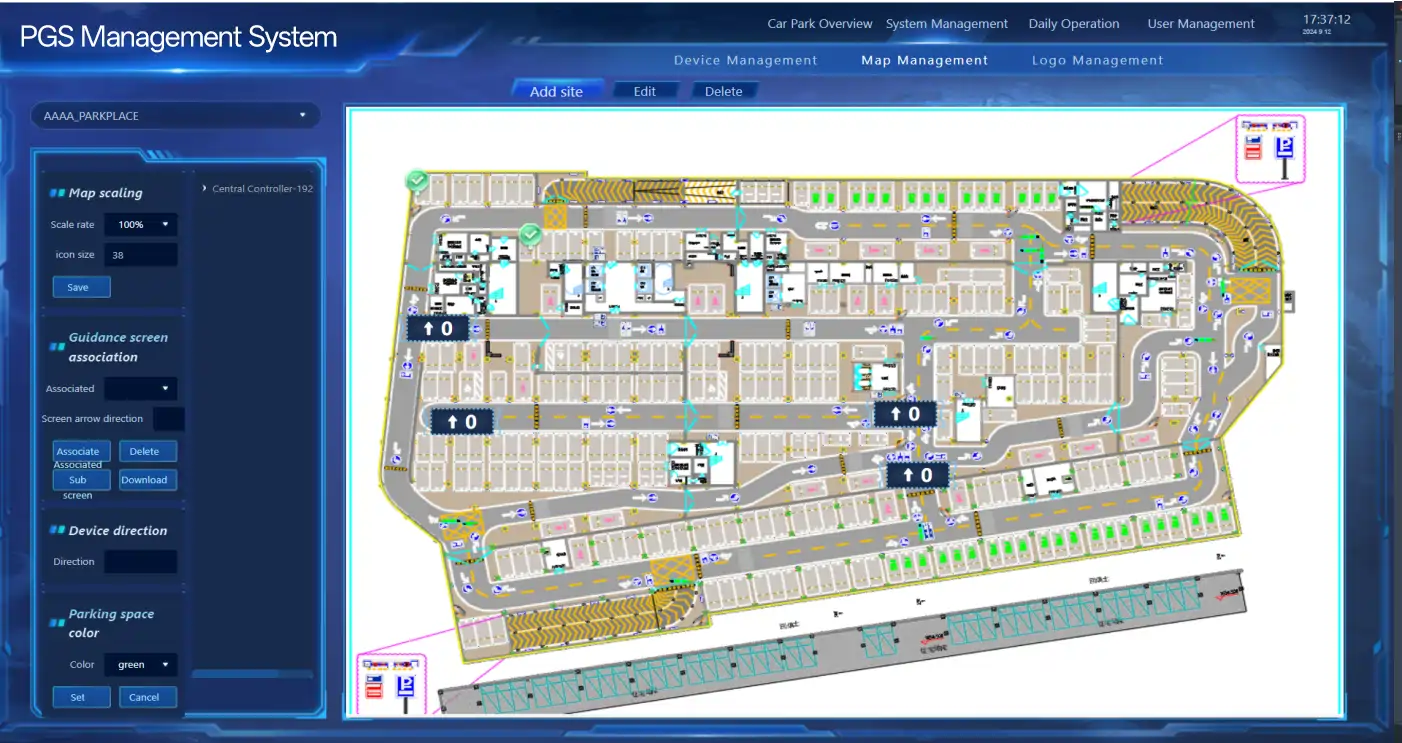Click the horizontal scrollbar under the device tree
This screenshot has height=743, width=1402.
[252, 674]
